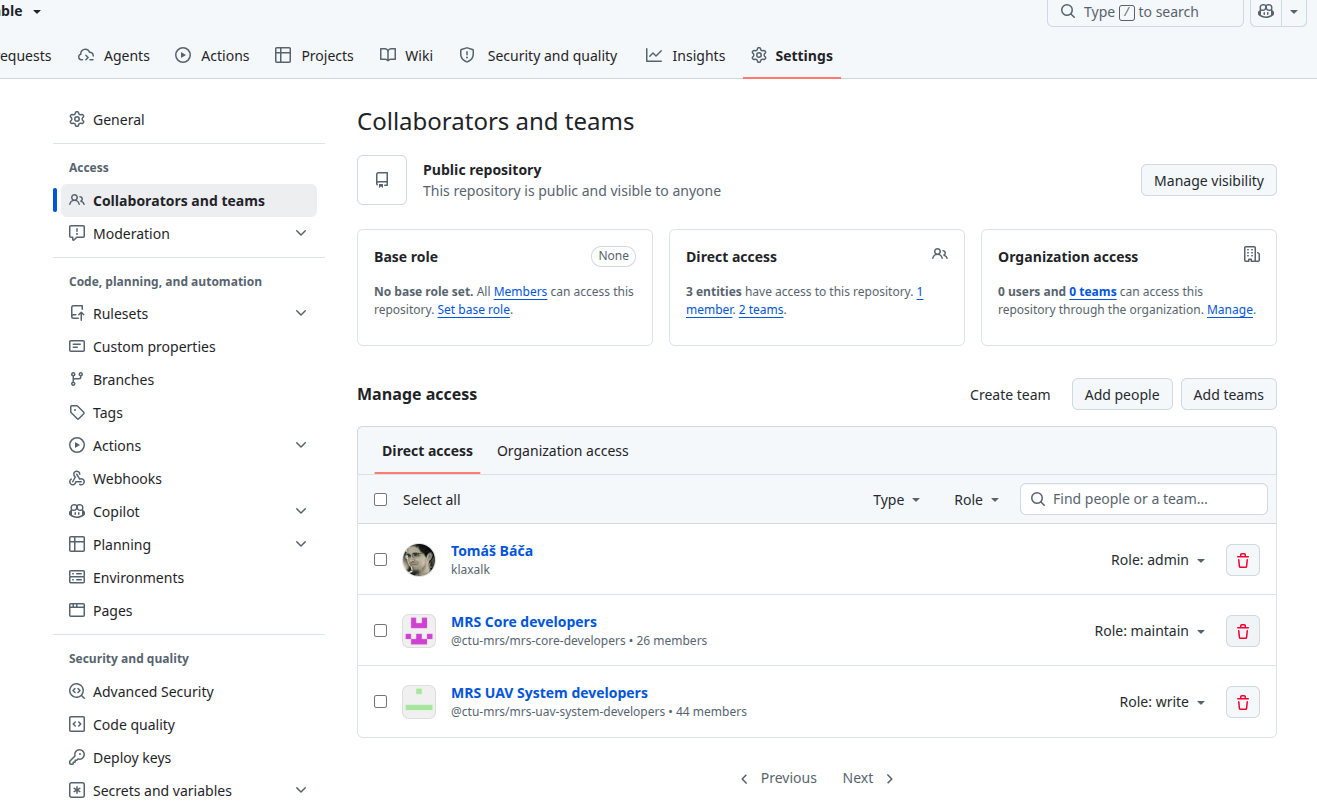Expand the Rulesets sidebar section
The height and width of the screenshot is (810, 1317).
[189, 314]
